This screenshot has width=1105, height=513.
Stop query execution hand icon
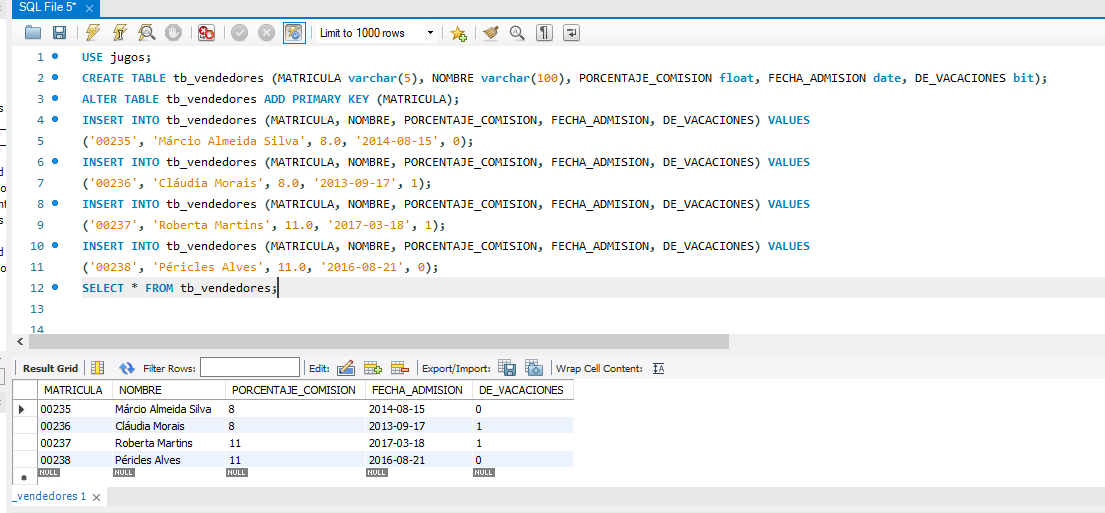(x=173, y=32)
